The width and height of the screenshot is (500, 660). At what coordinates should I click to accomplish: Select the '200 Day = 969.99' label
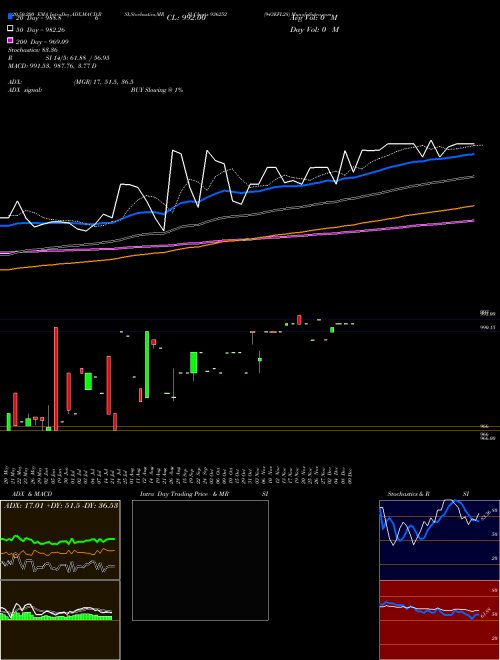[42, 41]
